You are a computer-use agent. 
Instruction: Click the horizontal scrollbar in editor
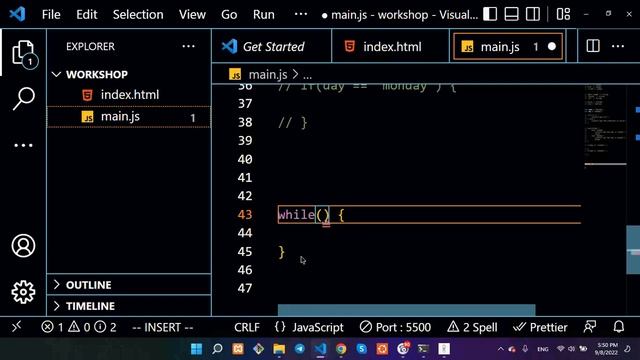coord(407,310)
